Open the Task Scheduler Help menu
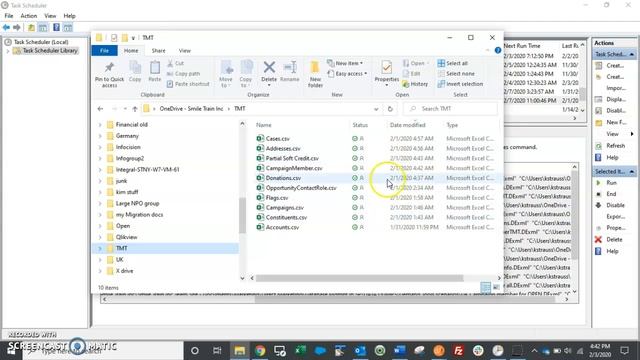The width and height of the screenshot is (640, 360). coord(69,16)
